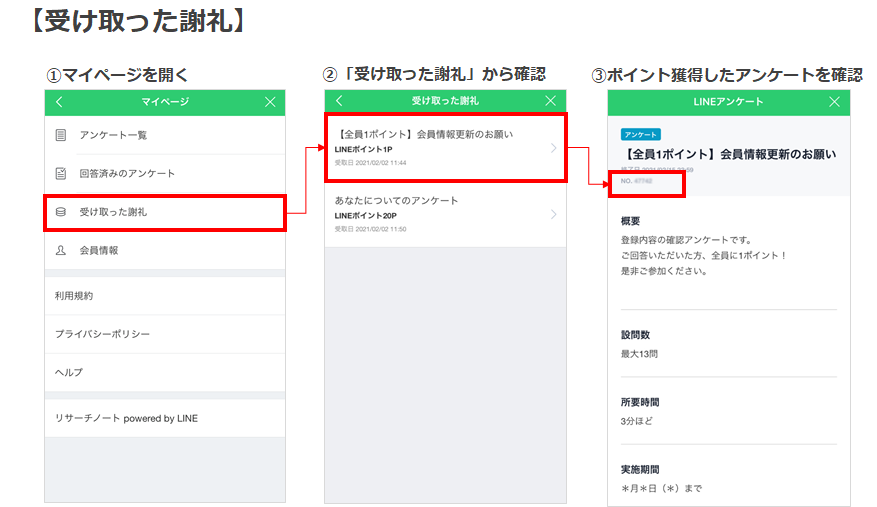Open ヘルプ link
Viewport: 877px width, 507px height.
(x=165, y=372)
